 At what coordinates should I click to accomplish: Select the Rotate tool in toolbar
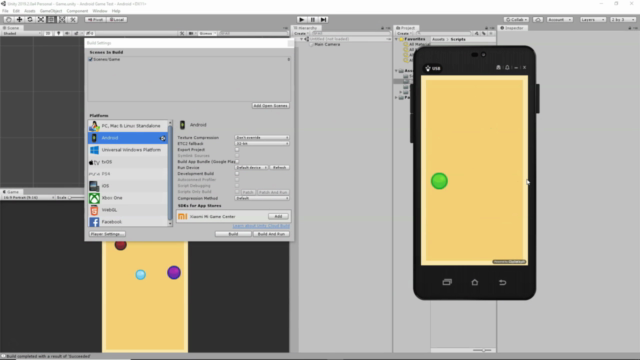click(30, 20)
